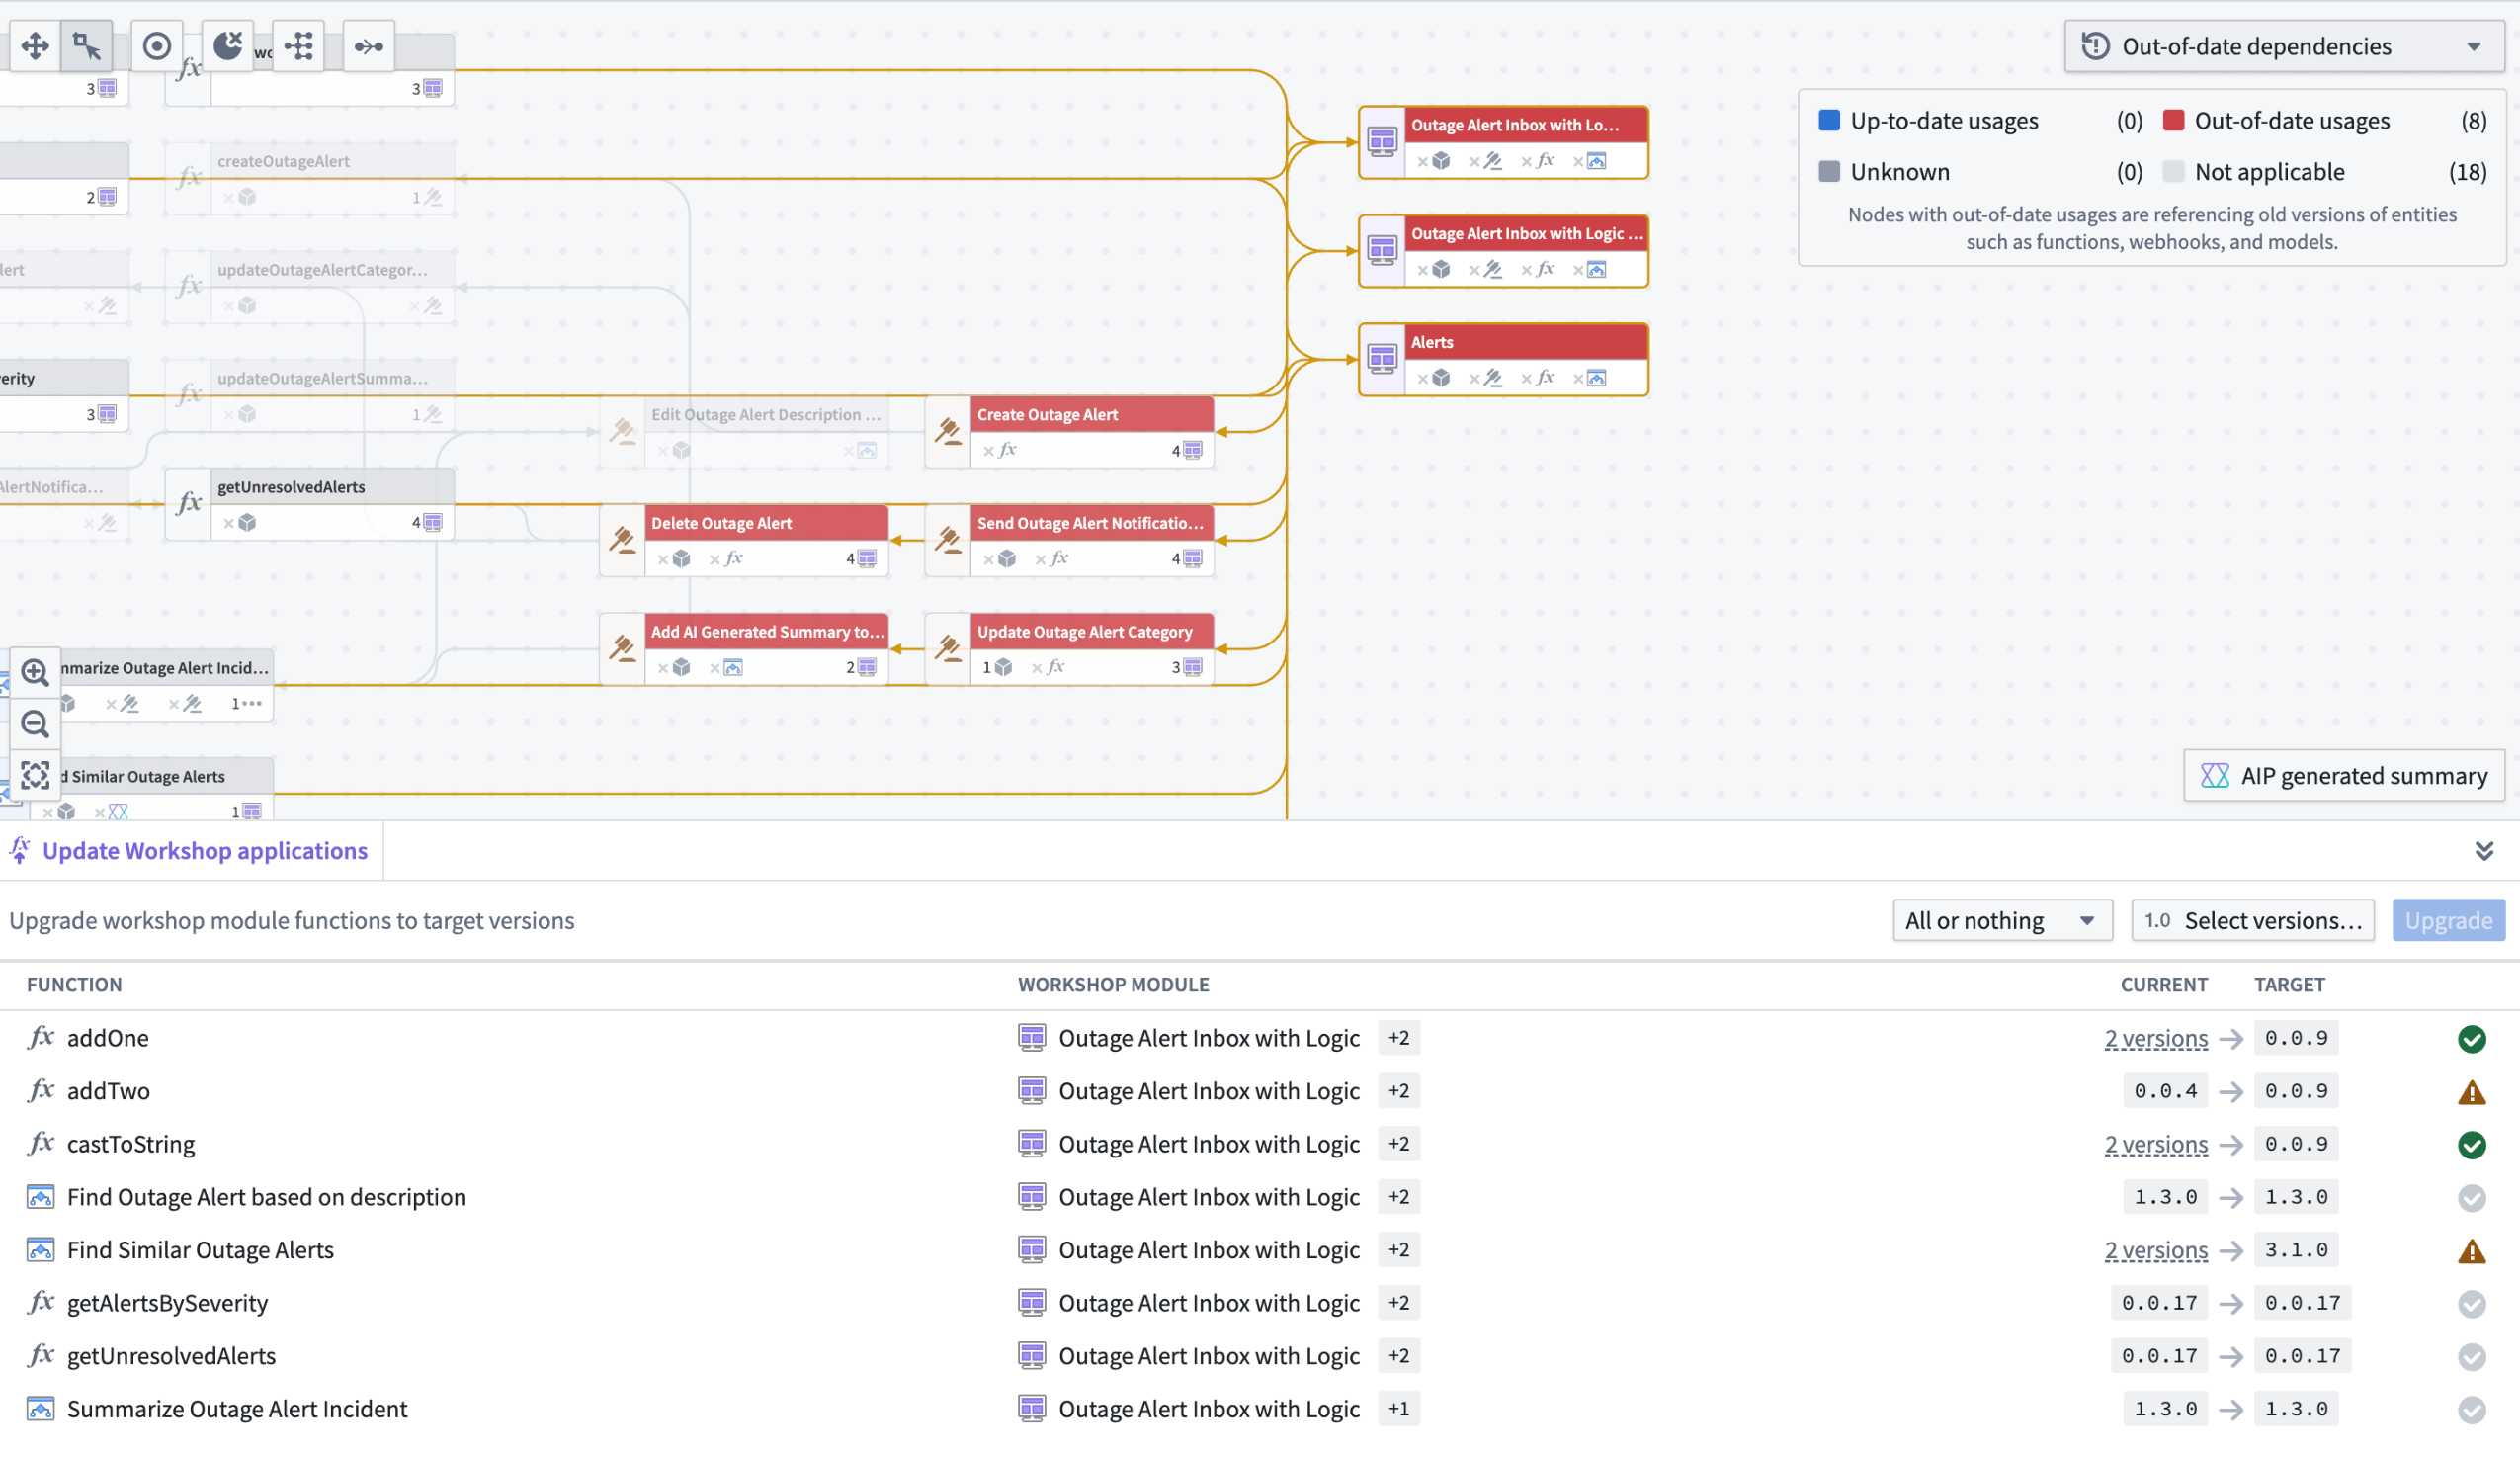2520x1457 pixels.
Task: Open the Out-of-date dependencies dropdown
Action: click(x=2284, y=46)
